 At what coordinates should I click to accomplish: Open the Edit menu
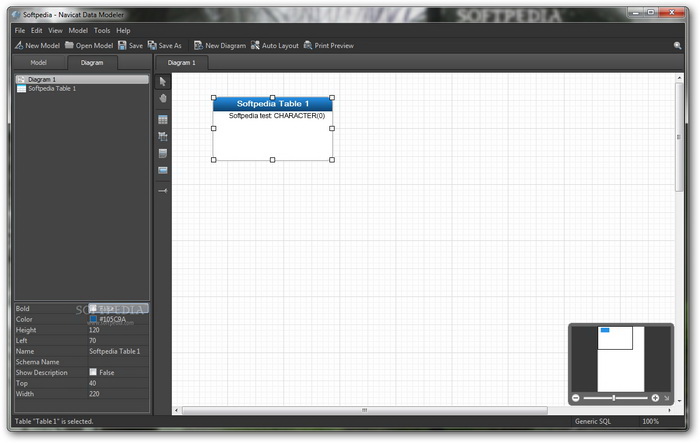point(37,30)
